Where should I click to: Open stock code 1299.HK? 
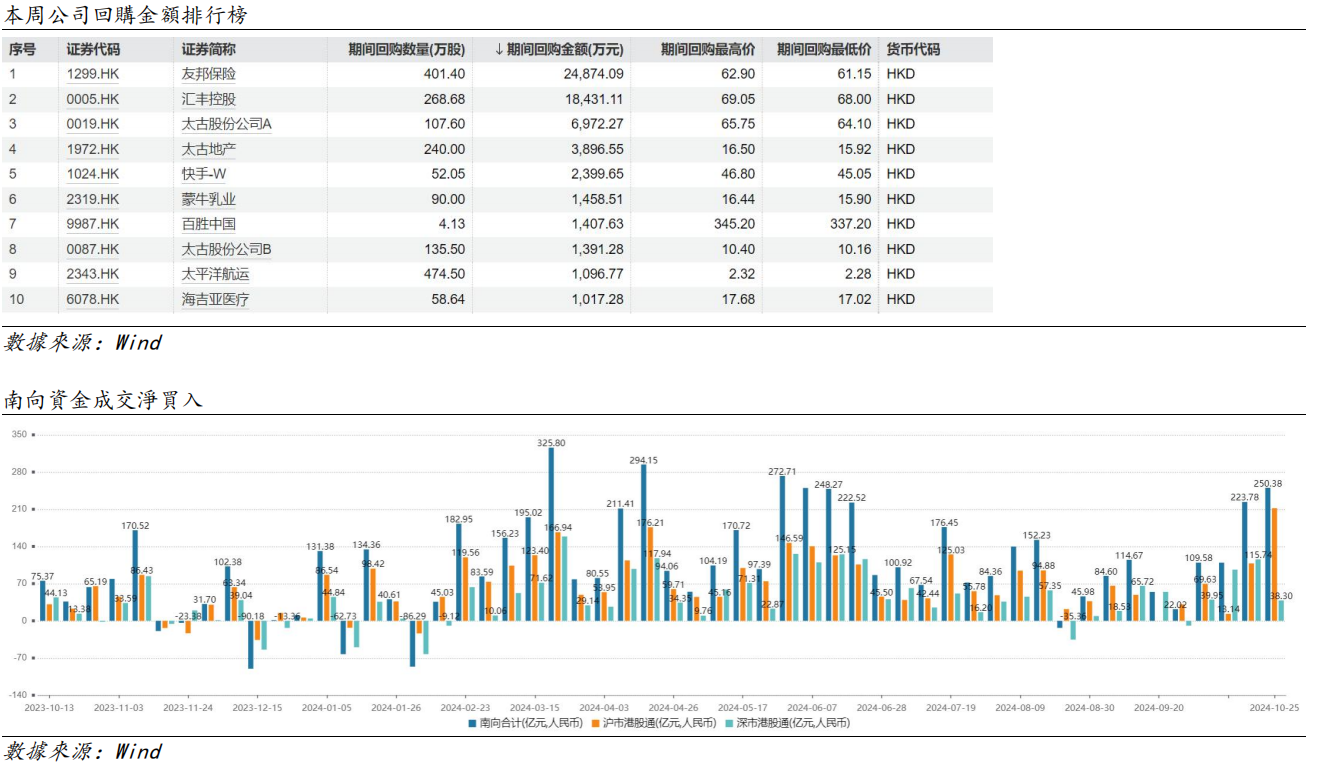click(x=93, y=74)
